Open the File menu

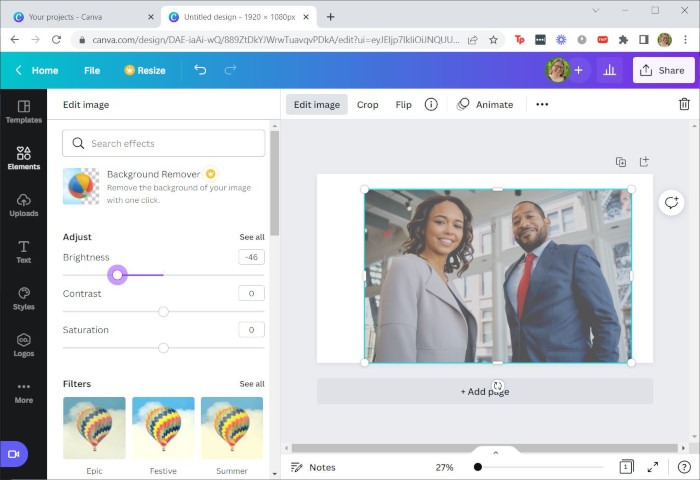click(92, 71)
